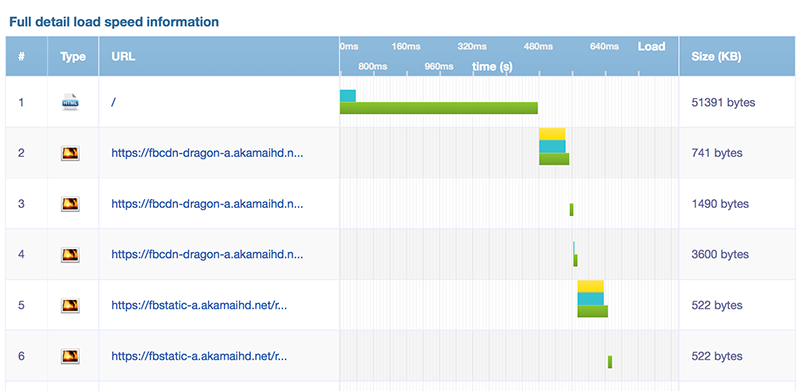Click the image type icon in row 4
Image resolution: width=800 pixels, height=391 pixels.
coord(70,254)
